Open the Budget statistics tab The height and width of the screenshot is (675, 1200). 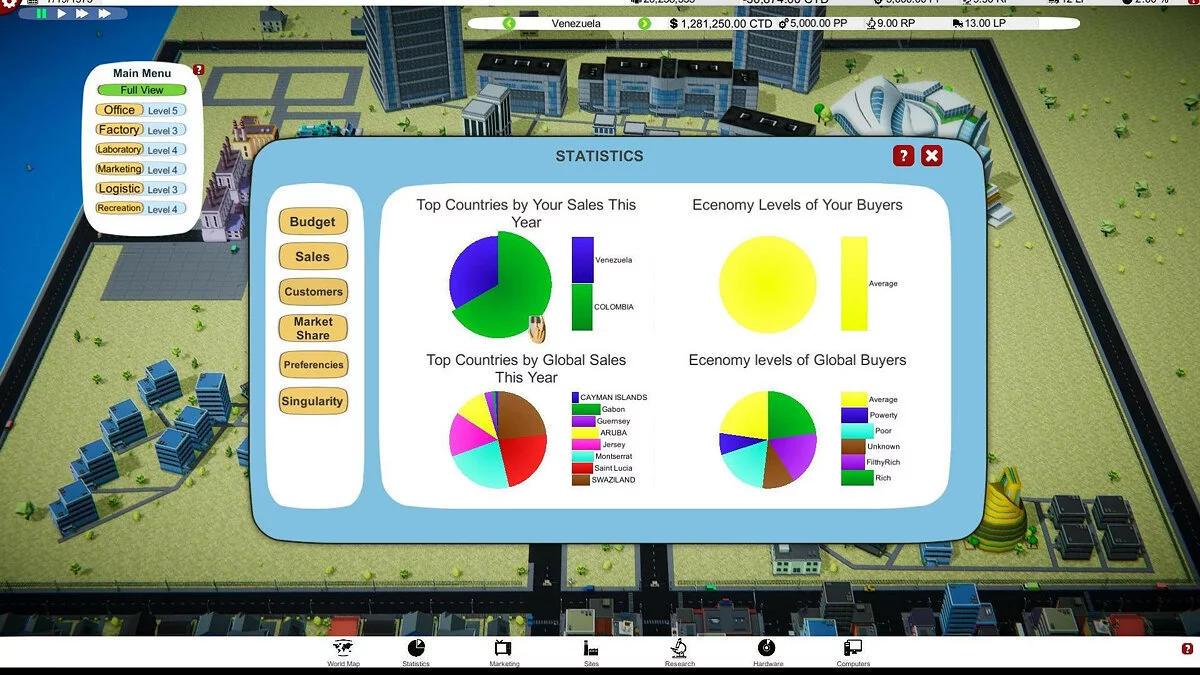pos(313,222)
